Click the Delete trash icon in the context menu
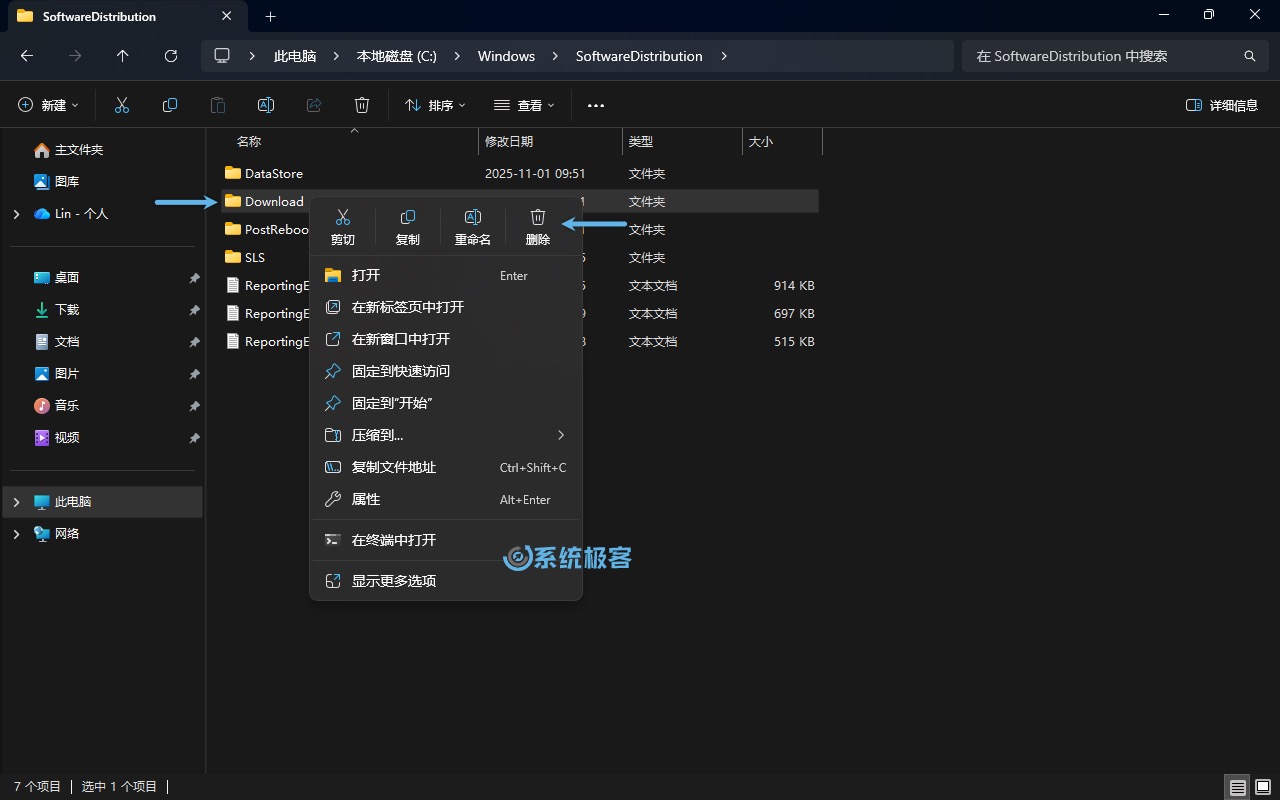 [537, 225]
